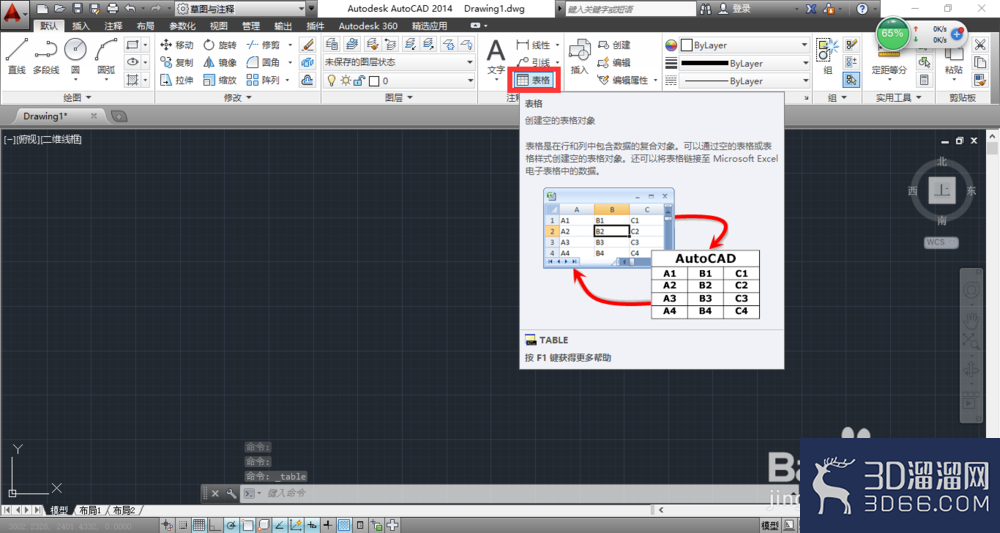The width and height of the screenshot is (1000, 533).
Task: Open the 未保存的图层状态 dropdown
Action: (399, 62)
